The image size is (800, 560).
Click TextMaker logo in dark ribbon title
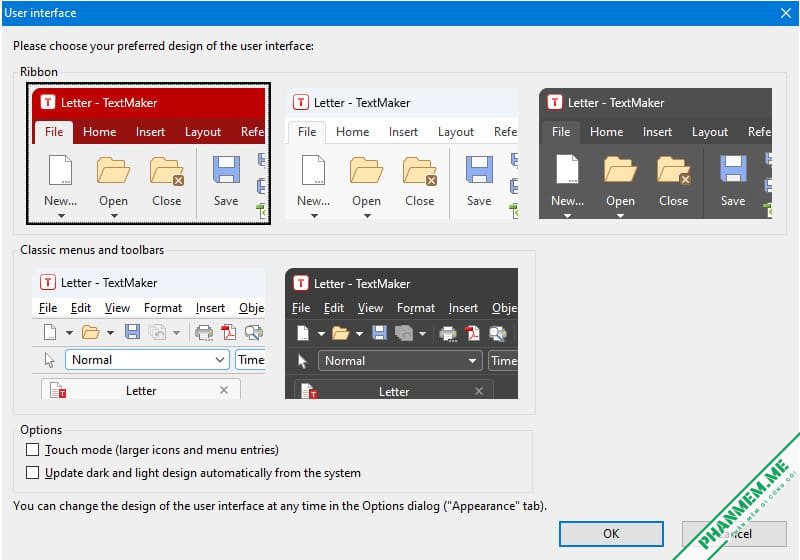click(x=555, y=102)
